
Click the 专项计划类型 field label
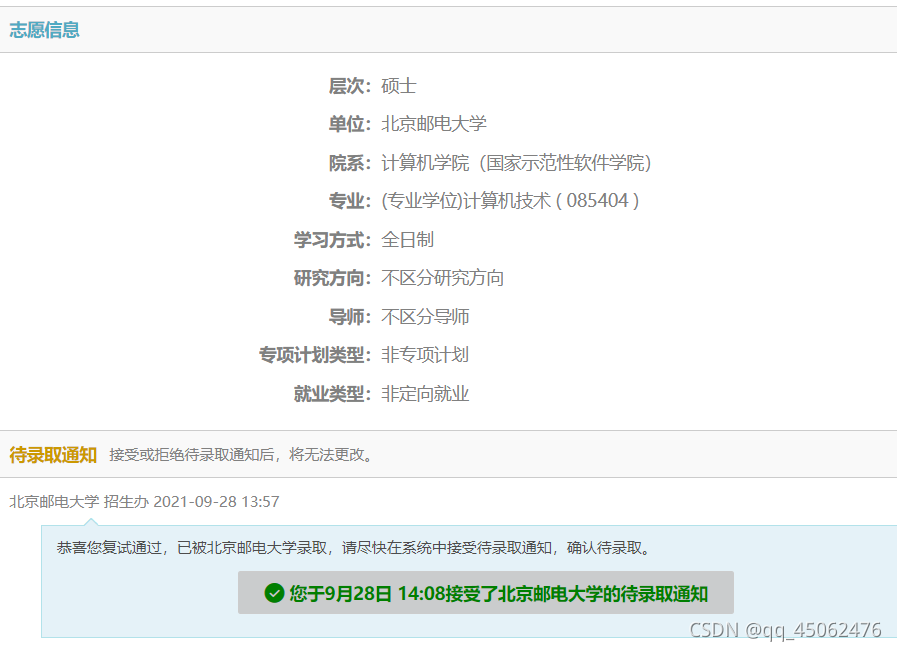[x=315, y=355]
